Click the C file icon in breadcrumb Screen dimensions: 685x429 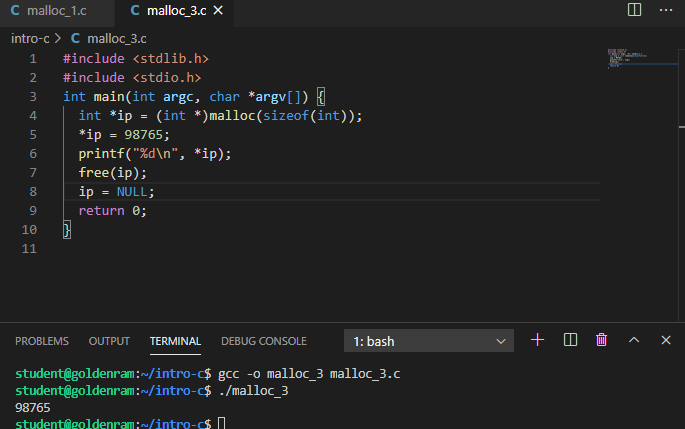75,38
